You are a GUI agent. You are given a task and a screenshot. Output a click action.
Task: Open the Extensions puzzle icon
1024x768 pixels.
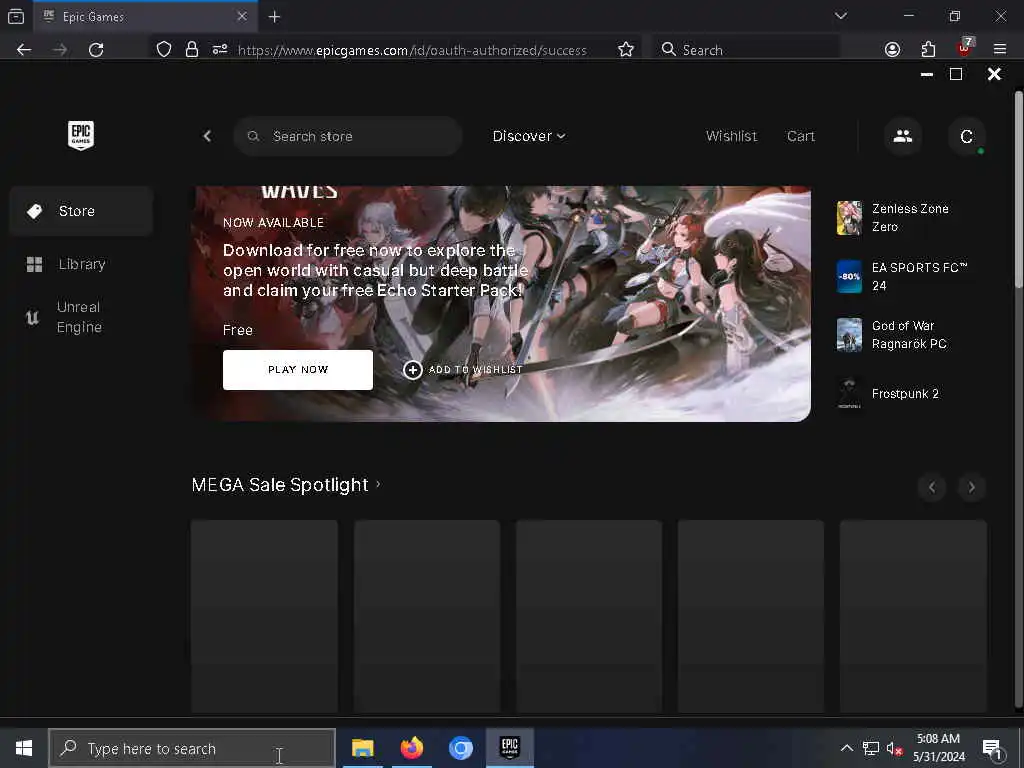click(928, 50)
